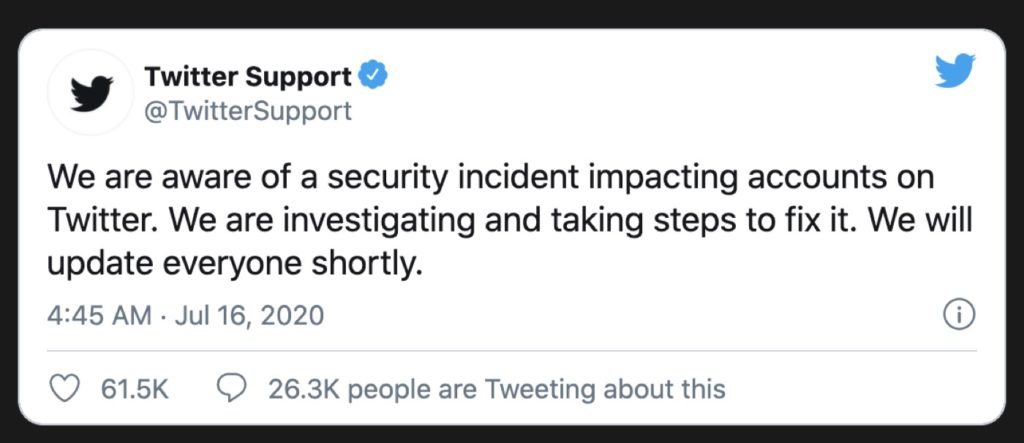This screenshot has height=443, width=1024.
Task: Click the reply speech bubble icon
Action: (x=233, y=389)
